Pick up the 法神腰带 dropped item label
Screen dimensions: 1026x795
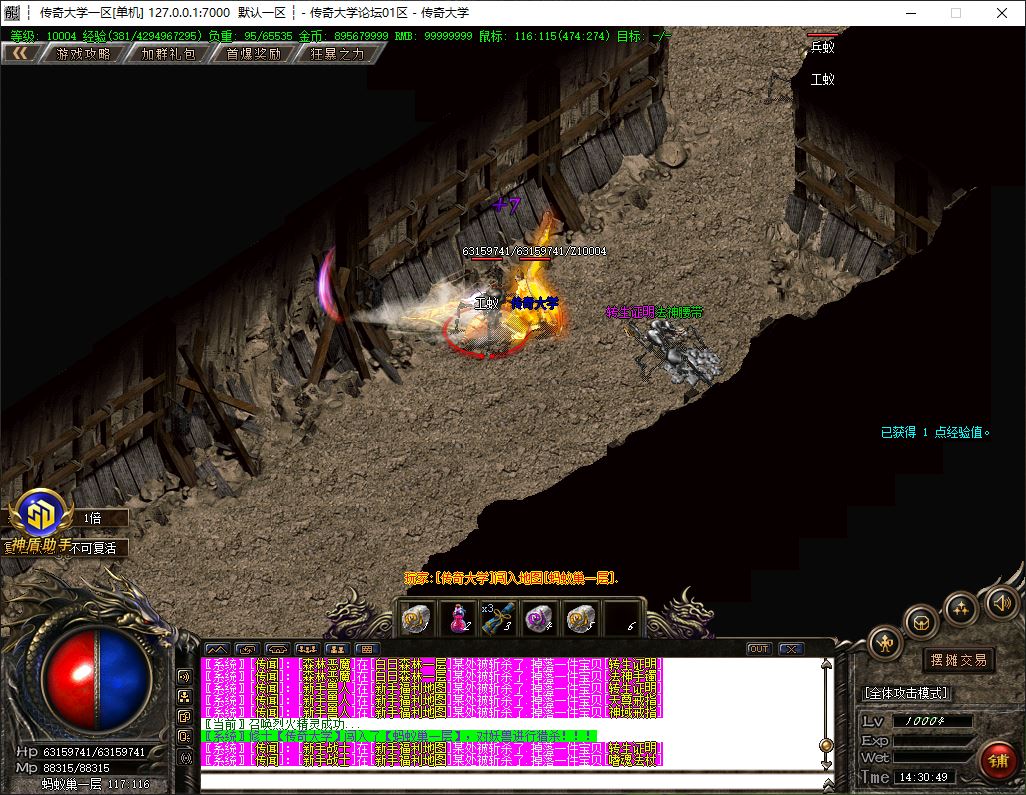[x=679, y=312]
